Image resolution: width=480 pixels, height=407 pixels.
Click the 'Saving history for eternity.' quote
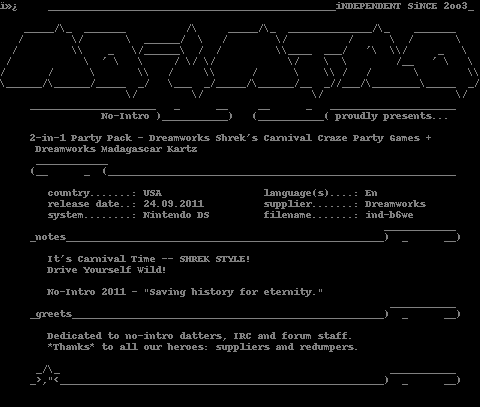pyautogui.click(x=233, y=292)
